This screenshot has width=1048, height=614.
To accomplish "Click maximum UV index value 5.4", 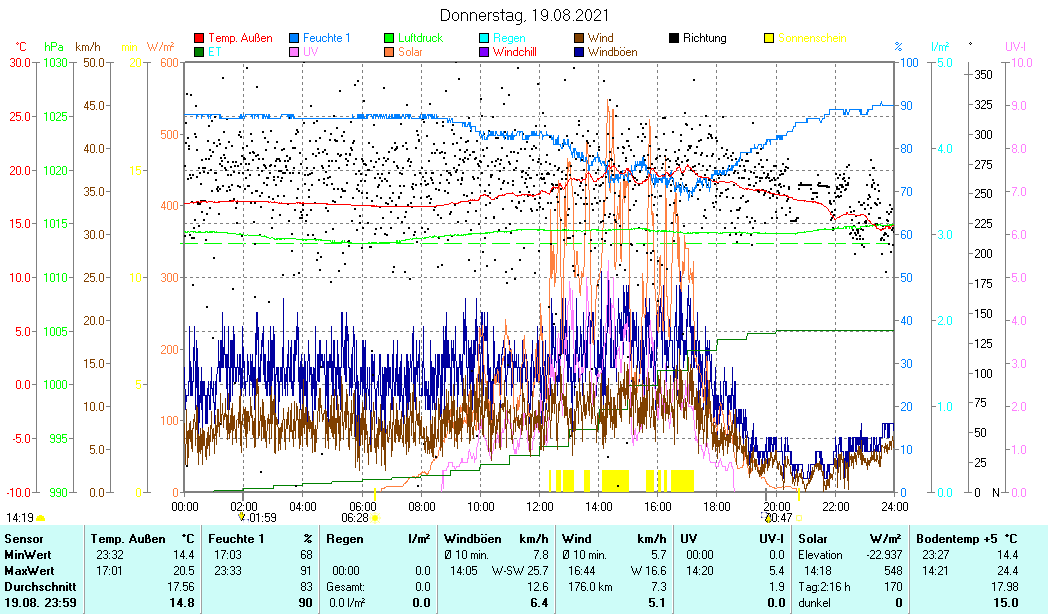I will pyautogui.click(x=777, y=571).
